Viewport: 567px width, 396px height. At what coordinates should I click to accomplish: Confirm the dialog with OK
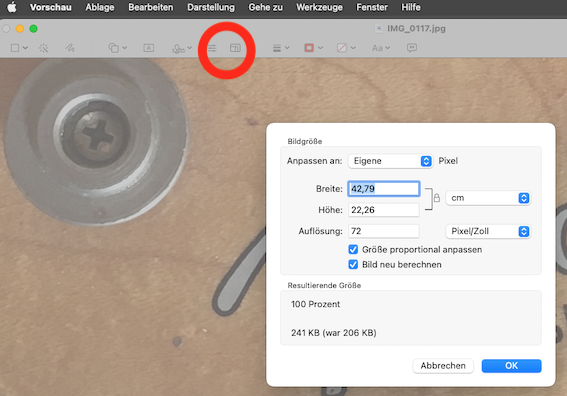511,366
